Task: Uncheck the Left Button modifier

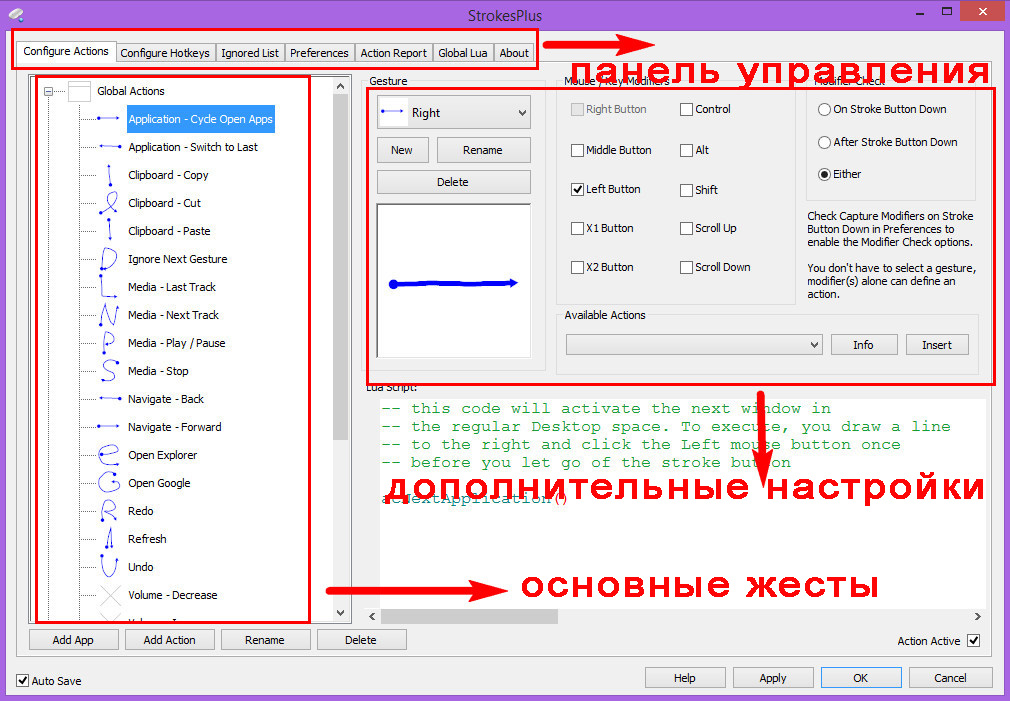Action: pyautogui.click(x=577, y=189)
